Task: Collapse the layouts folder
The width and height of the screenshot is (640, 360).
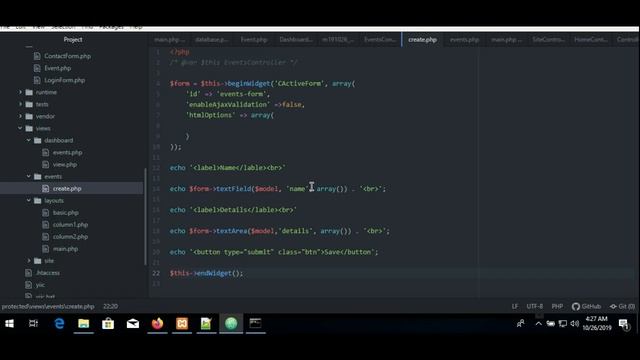Action: click(29, 200)
